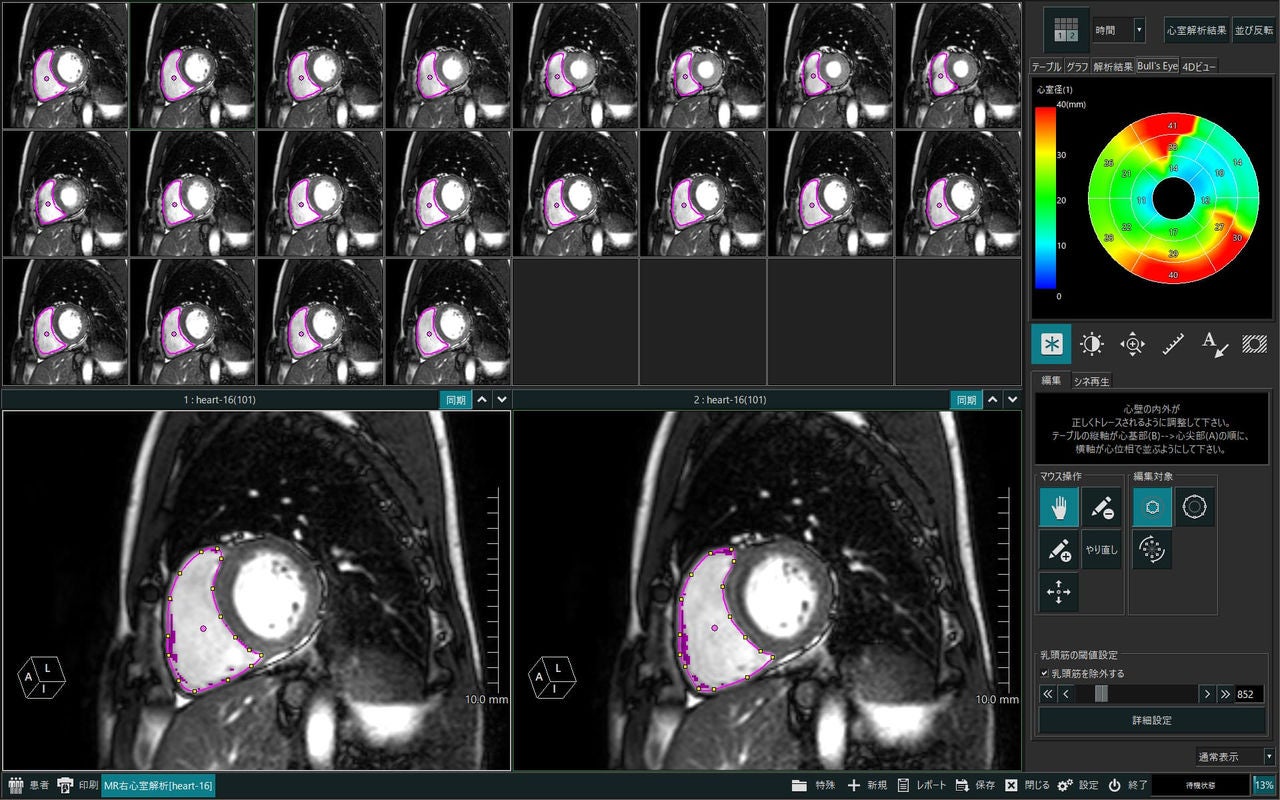The image size is (1280, 800).
Task: Open the 通常表示 display mode dropdown
Action: [1270, 757]
